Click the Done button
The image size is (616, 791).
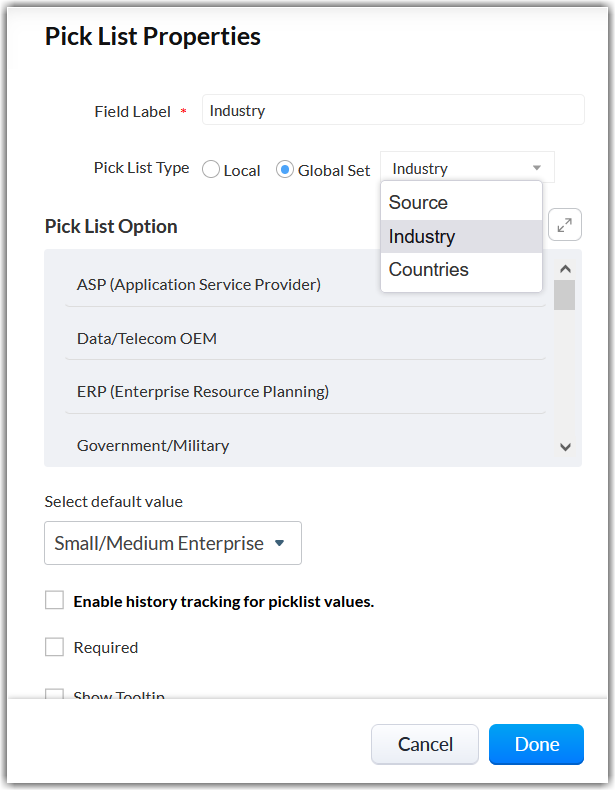coord(536,744)
